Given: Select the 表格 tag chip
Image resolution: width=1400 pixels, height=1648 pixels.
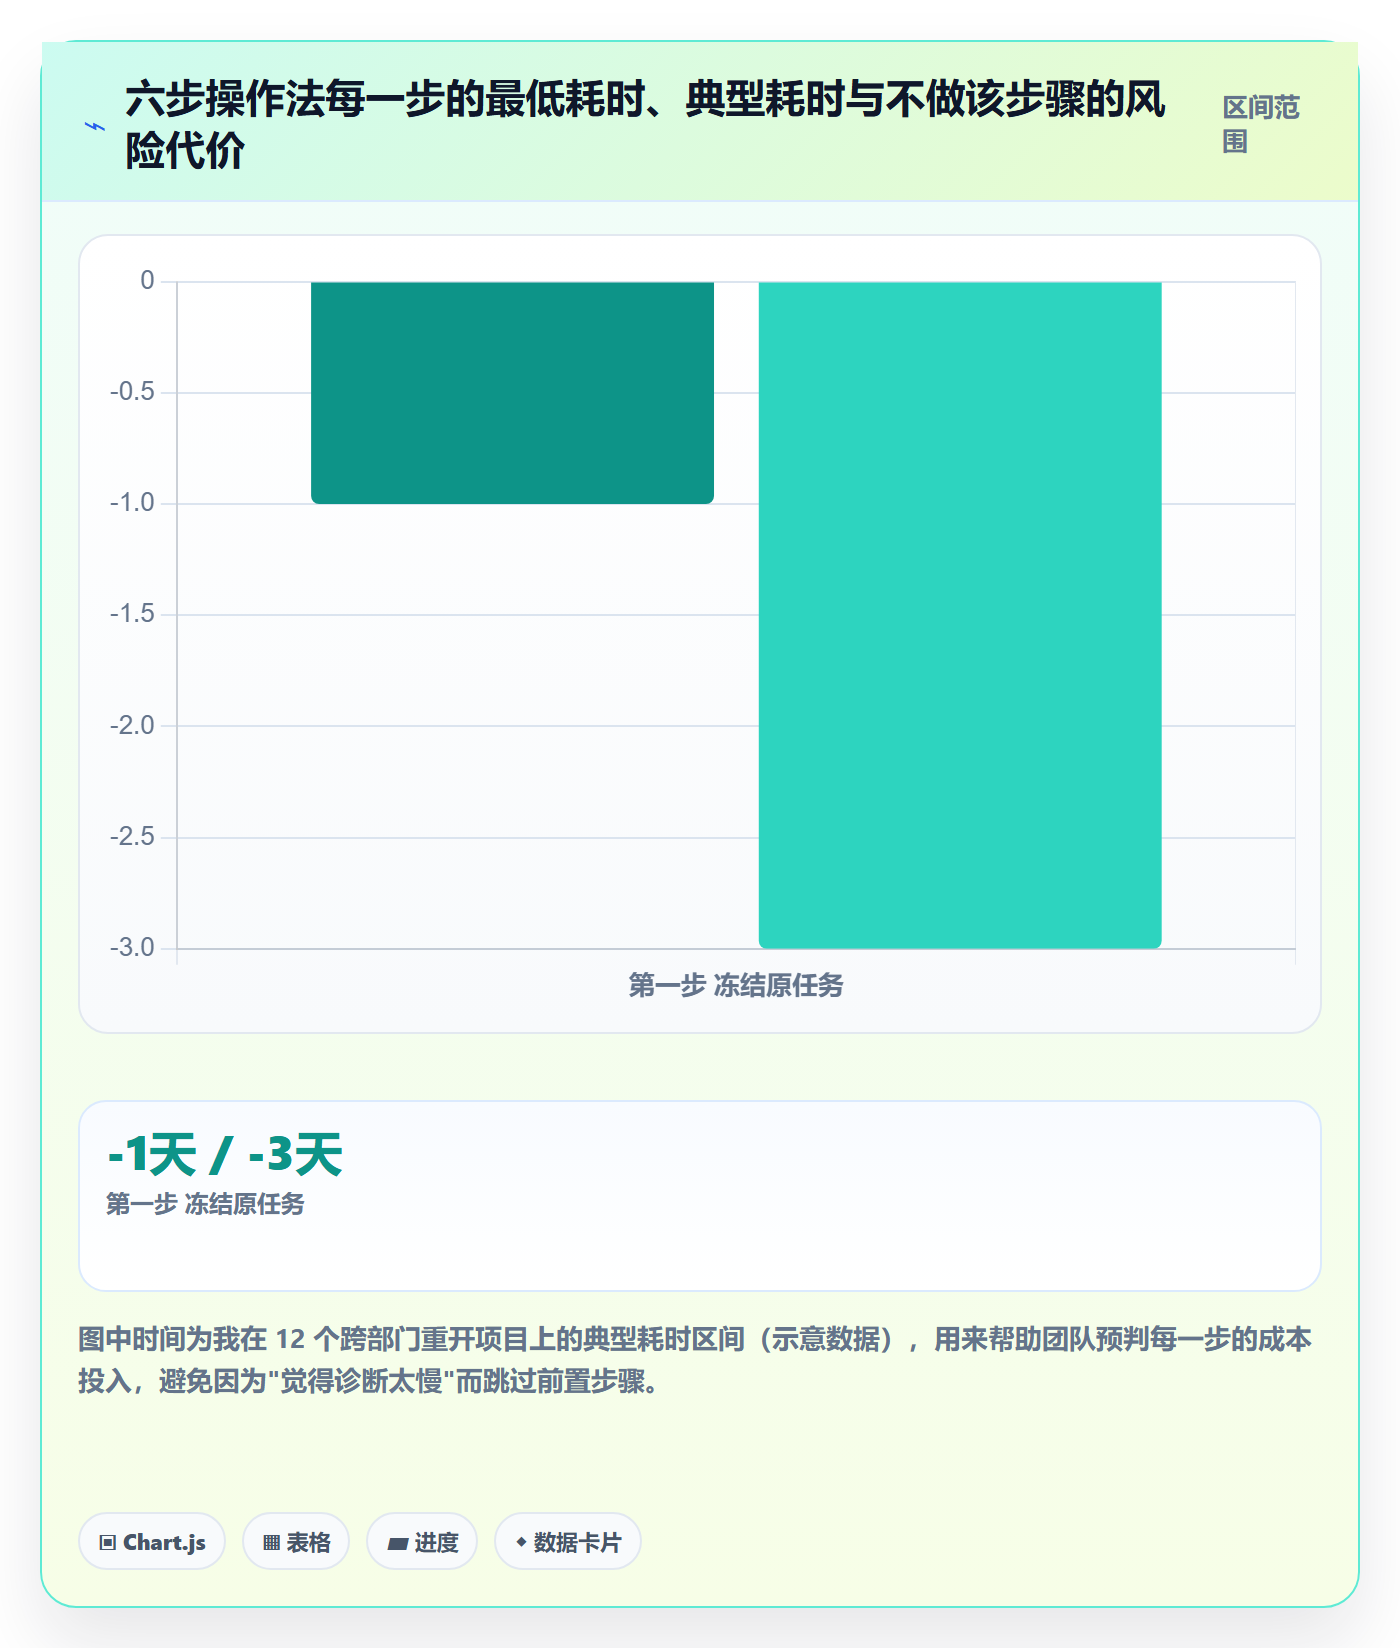Looking at the screenshot, I should [x=296, y=1541].
